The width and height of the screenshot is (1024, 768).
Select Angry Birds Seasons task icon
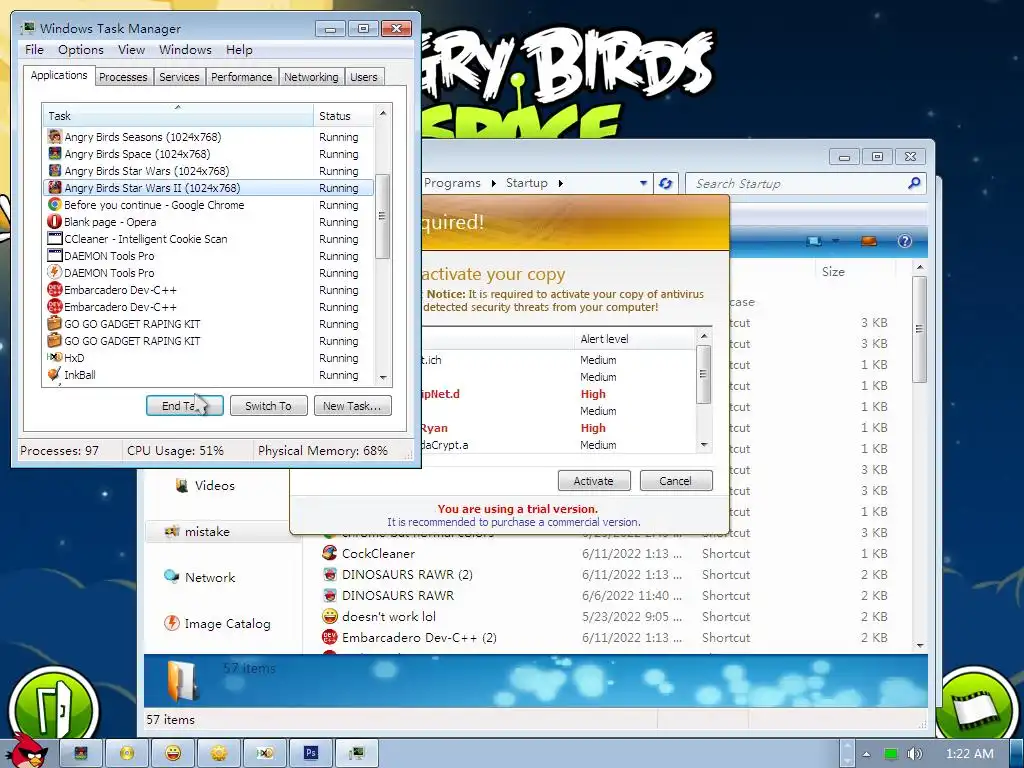55,136
